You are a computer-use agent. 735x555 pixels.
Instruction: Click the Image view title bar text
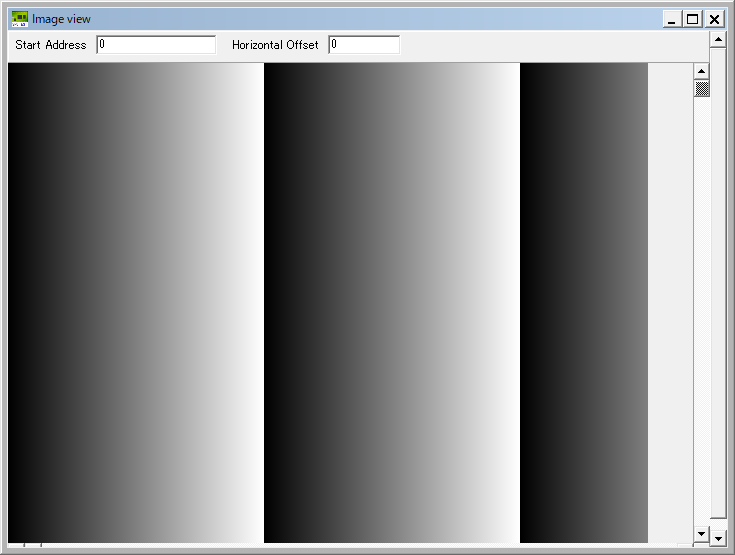[61, 19]
